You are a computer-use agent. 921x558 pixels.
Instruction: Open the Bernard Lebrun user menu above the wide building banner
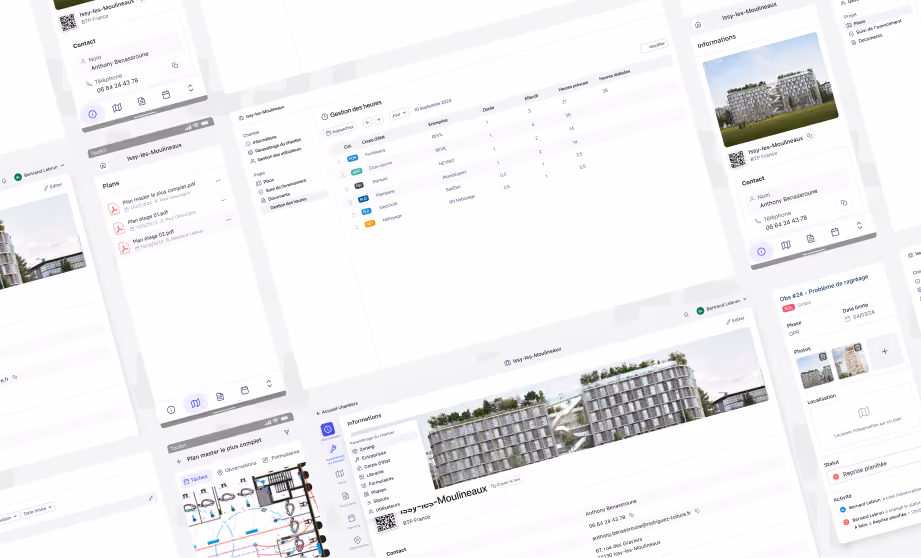click(x=722, y=305)
